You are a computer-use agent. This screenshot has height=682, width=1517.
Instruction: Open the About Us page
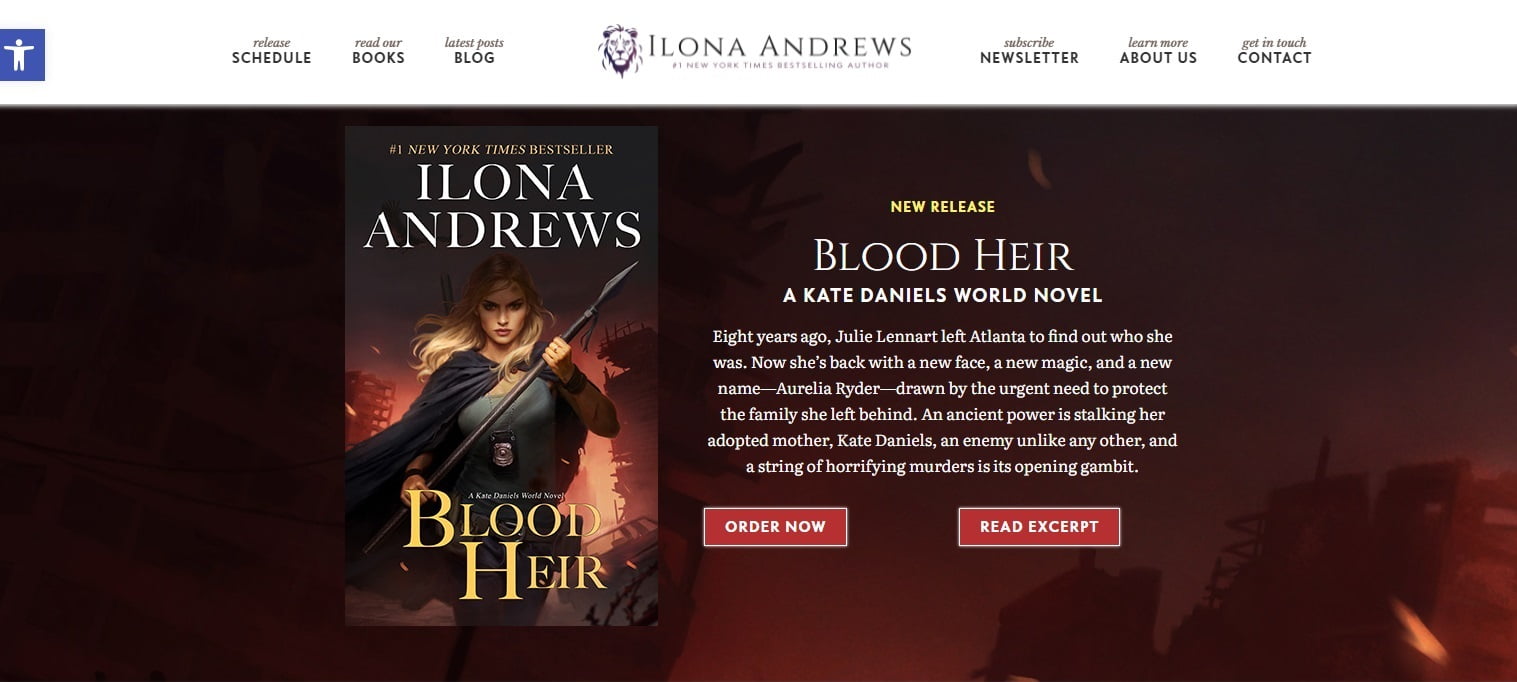(x=1158, y=51)
